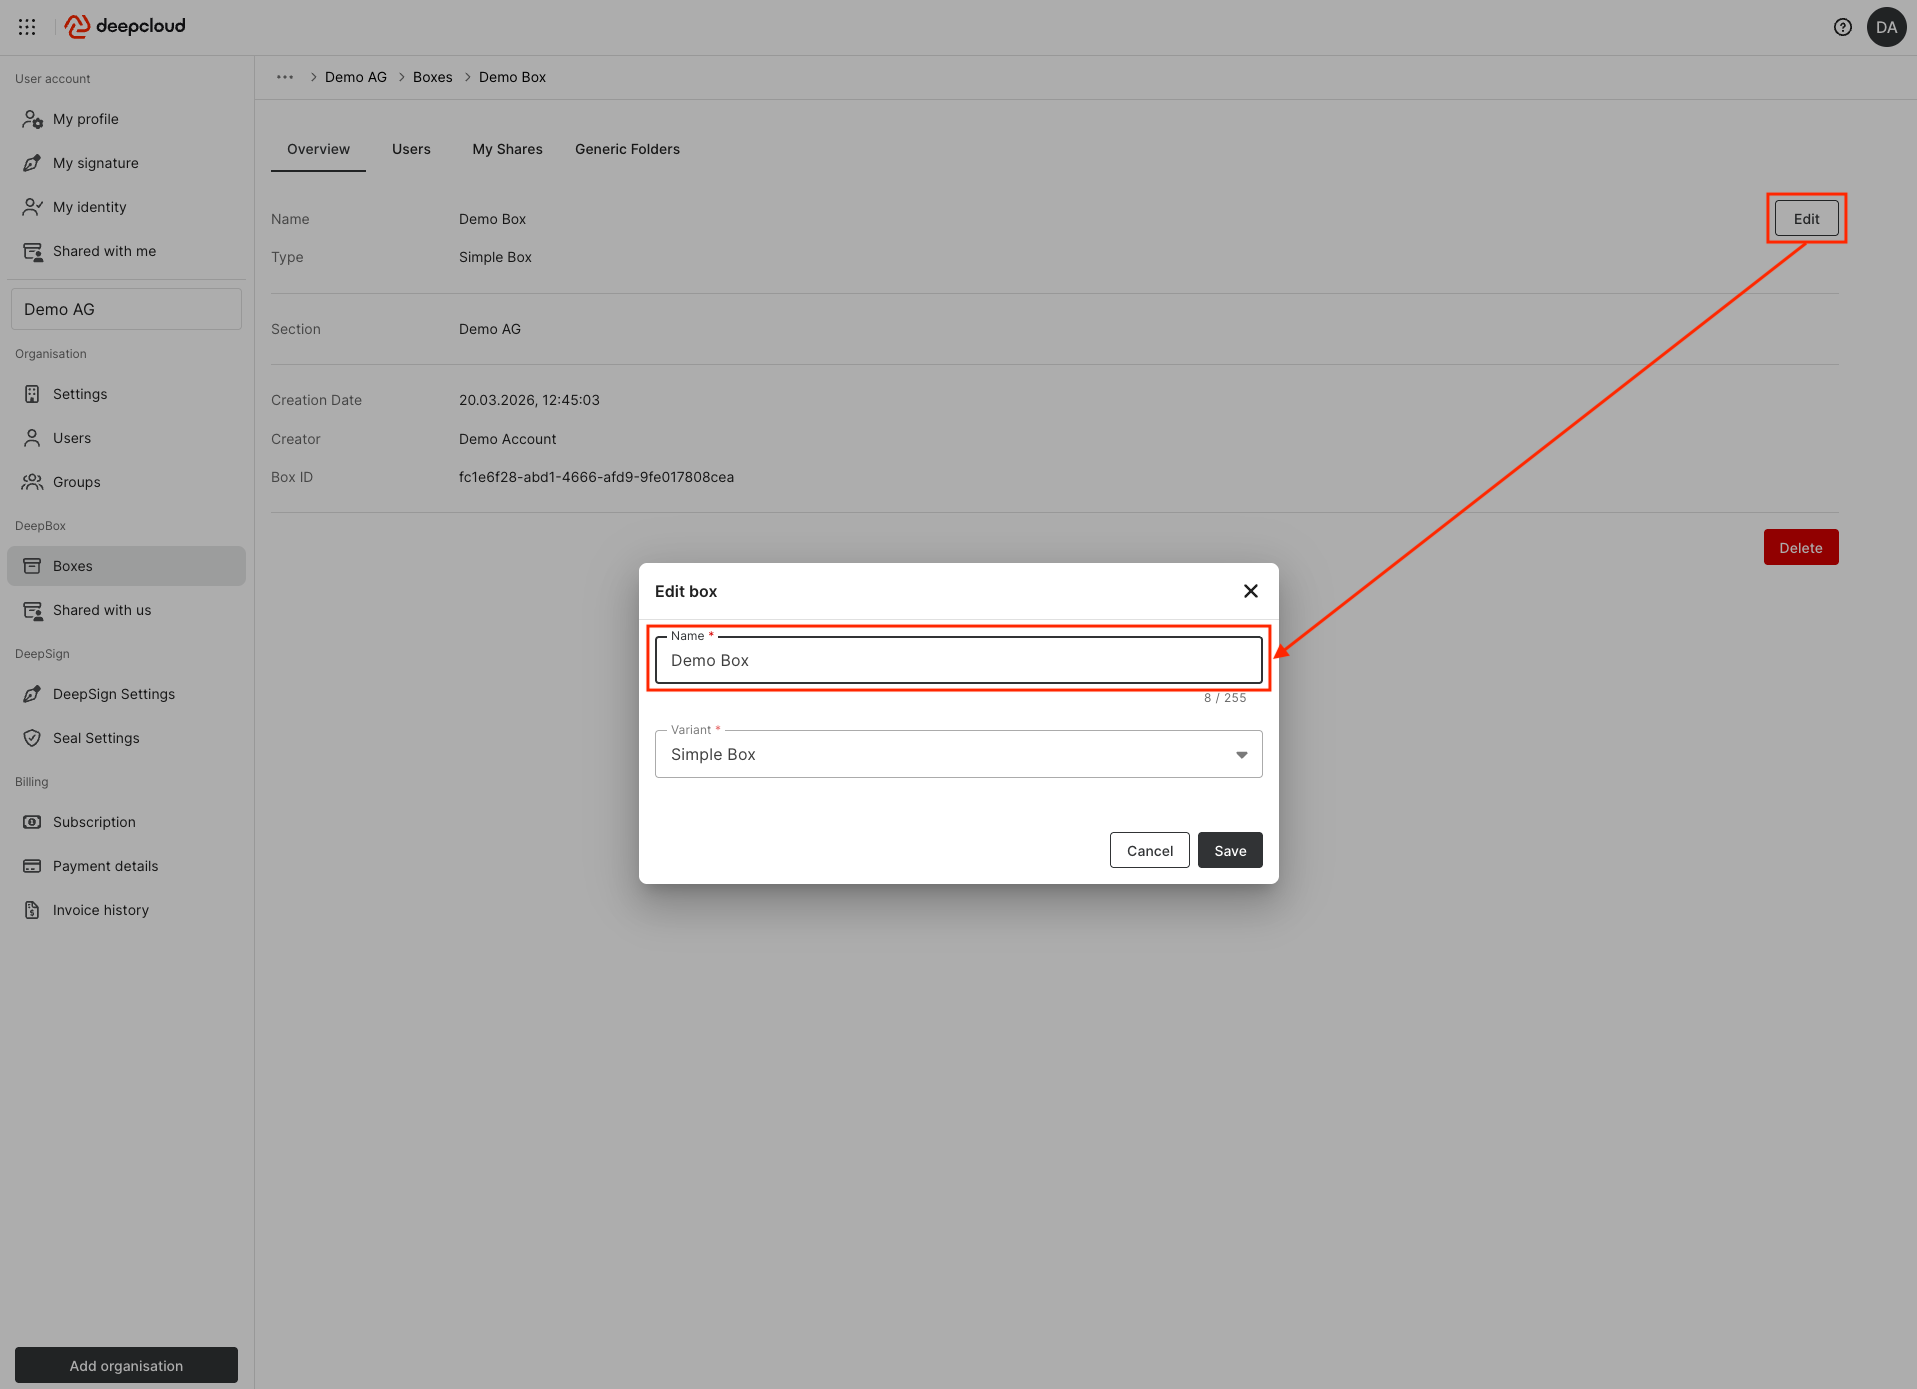
Task: Click the My signature pen icon
Action: (x=32, y=163)
